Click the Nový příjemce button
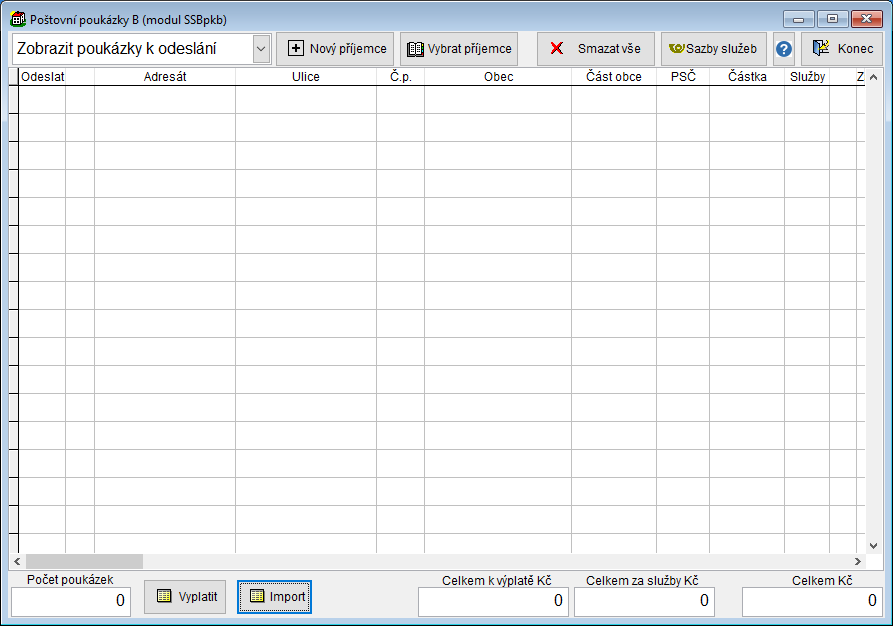This screenshot has height=626, width=893. 335,49
